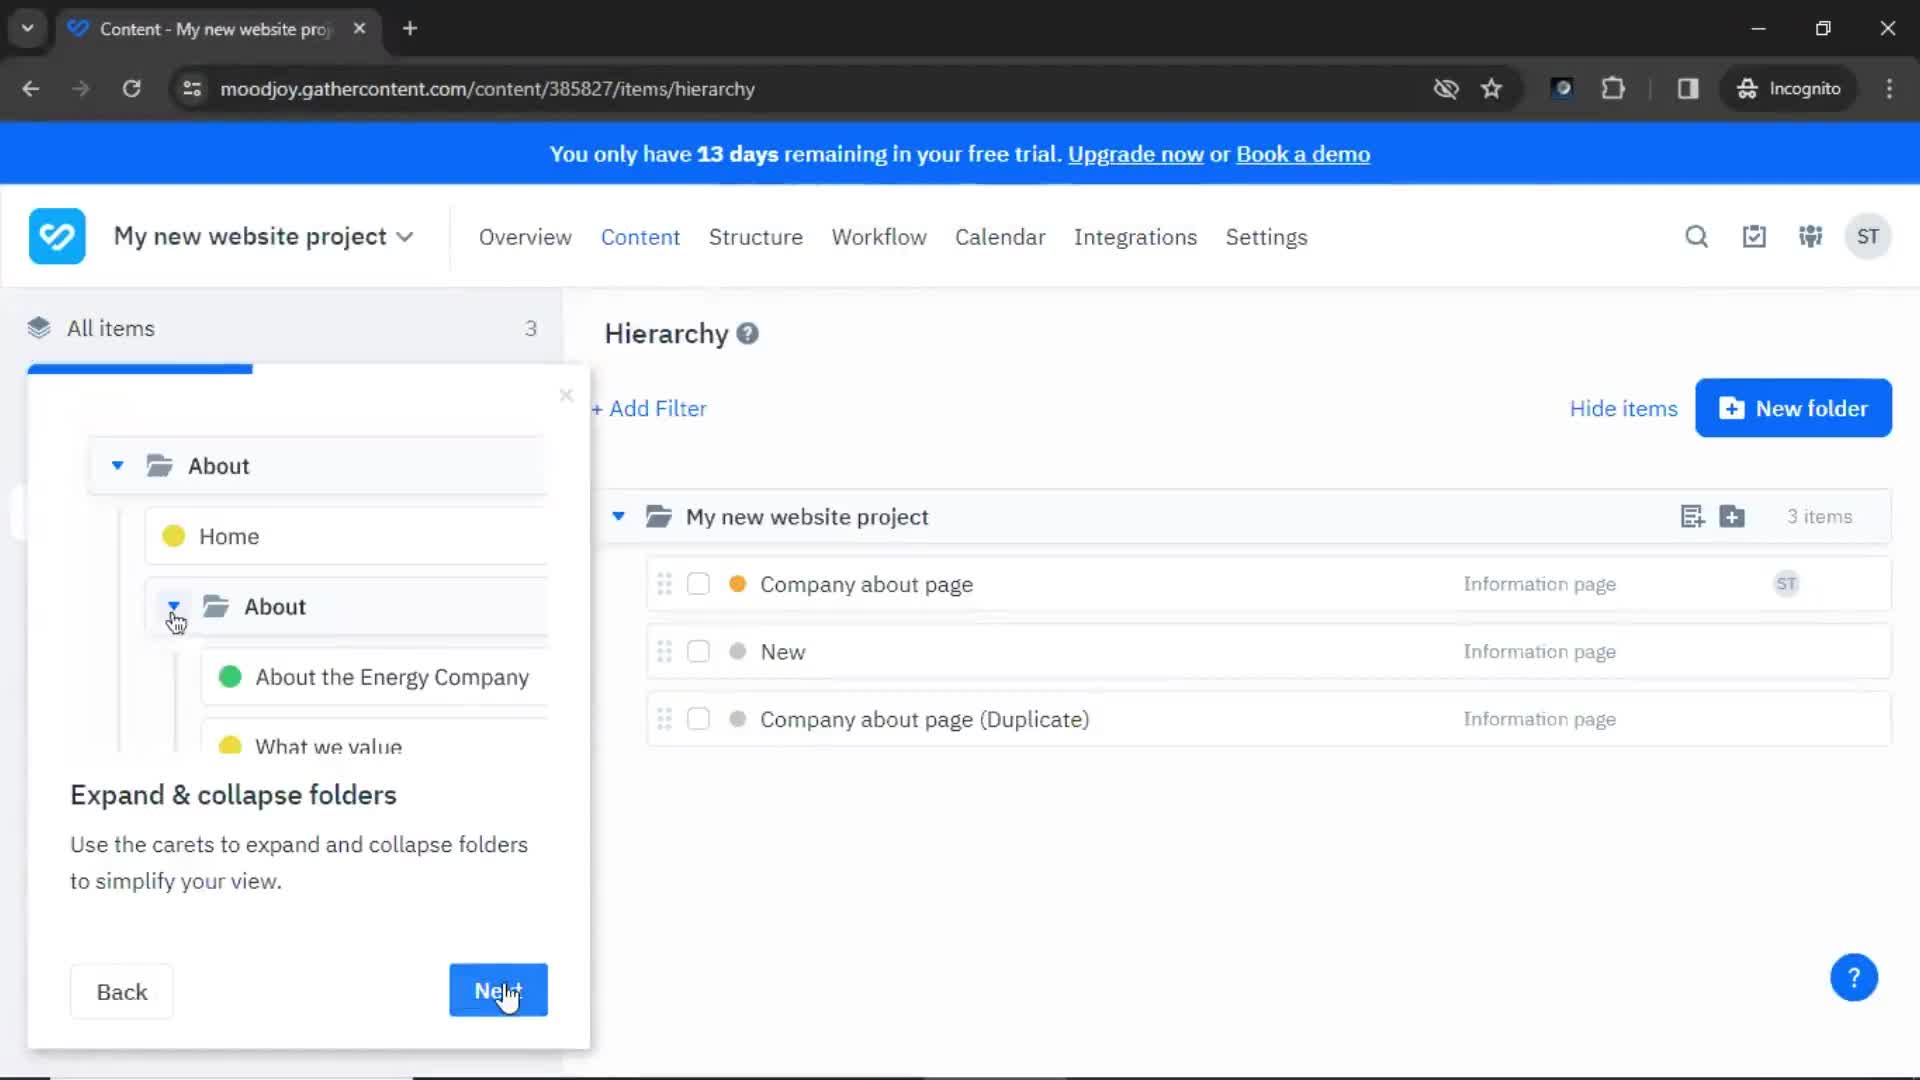The height and width of the screenshot is (1080, 1920).
Task: Click the add item icon next to project
Action: pyautogui.click(x=1692, y=516)
